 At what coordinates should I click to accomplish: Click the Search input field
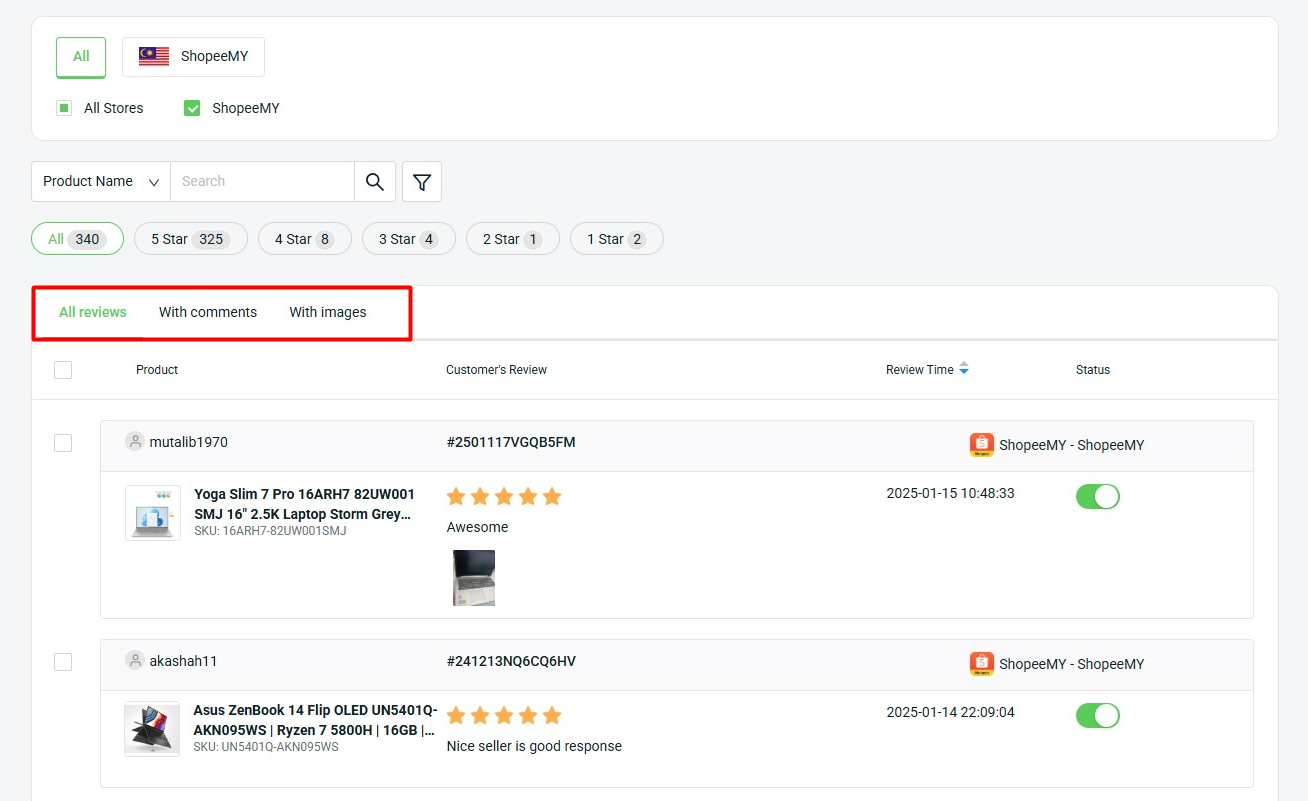pyautogui.click(x=263, y=181)
